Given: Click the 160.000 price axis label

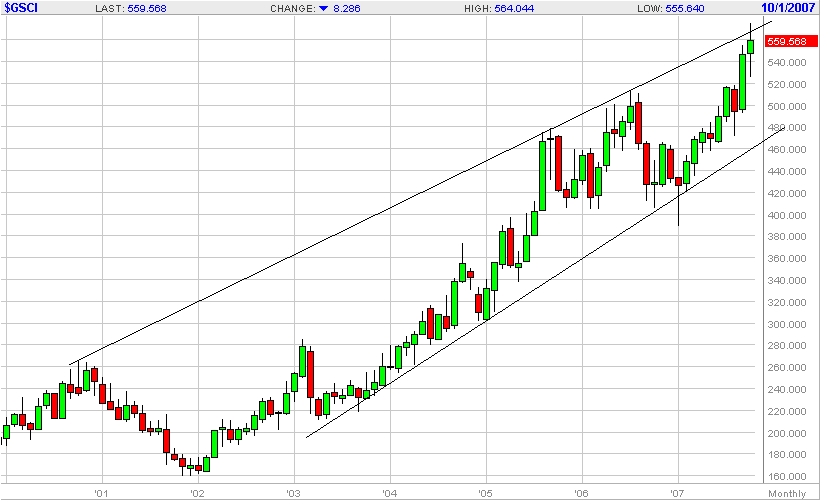Looking at the screenshot, I should tap(787, 477).
